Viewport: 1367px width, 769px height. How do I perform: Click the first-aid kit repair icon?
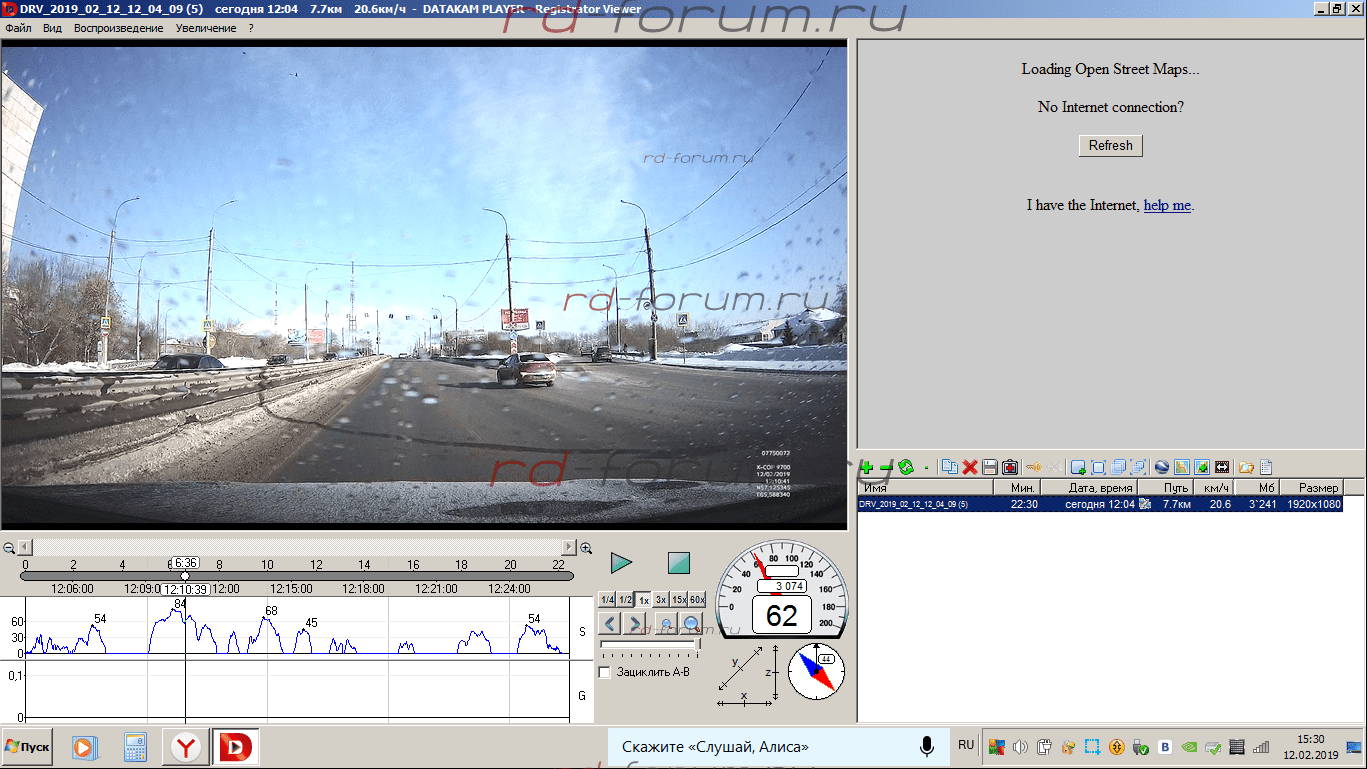1010,467
